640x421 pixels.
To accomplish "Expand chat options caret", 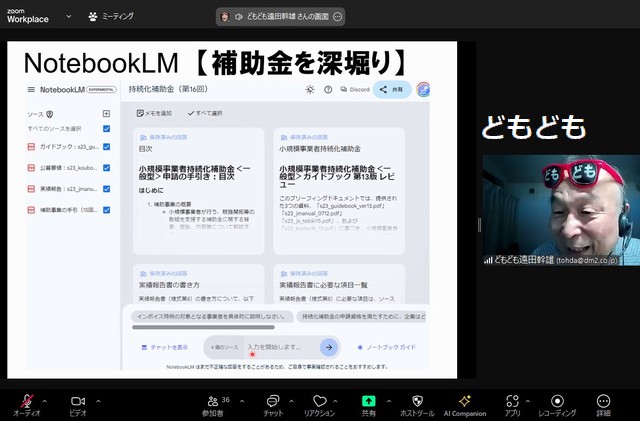I will pos(291,401).
